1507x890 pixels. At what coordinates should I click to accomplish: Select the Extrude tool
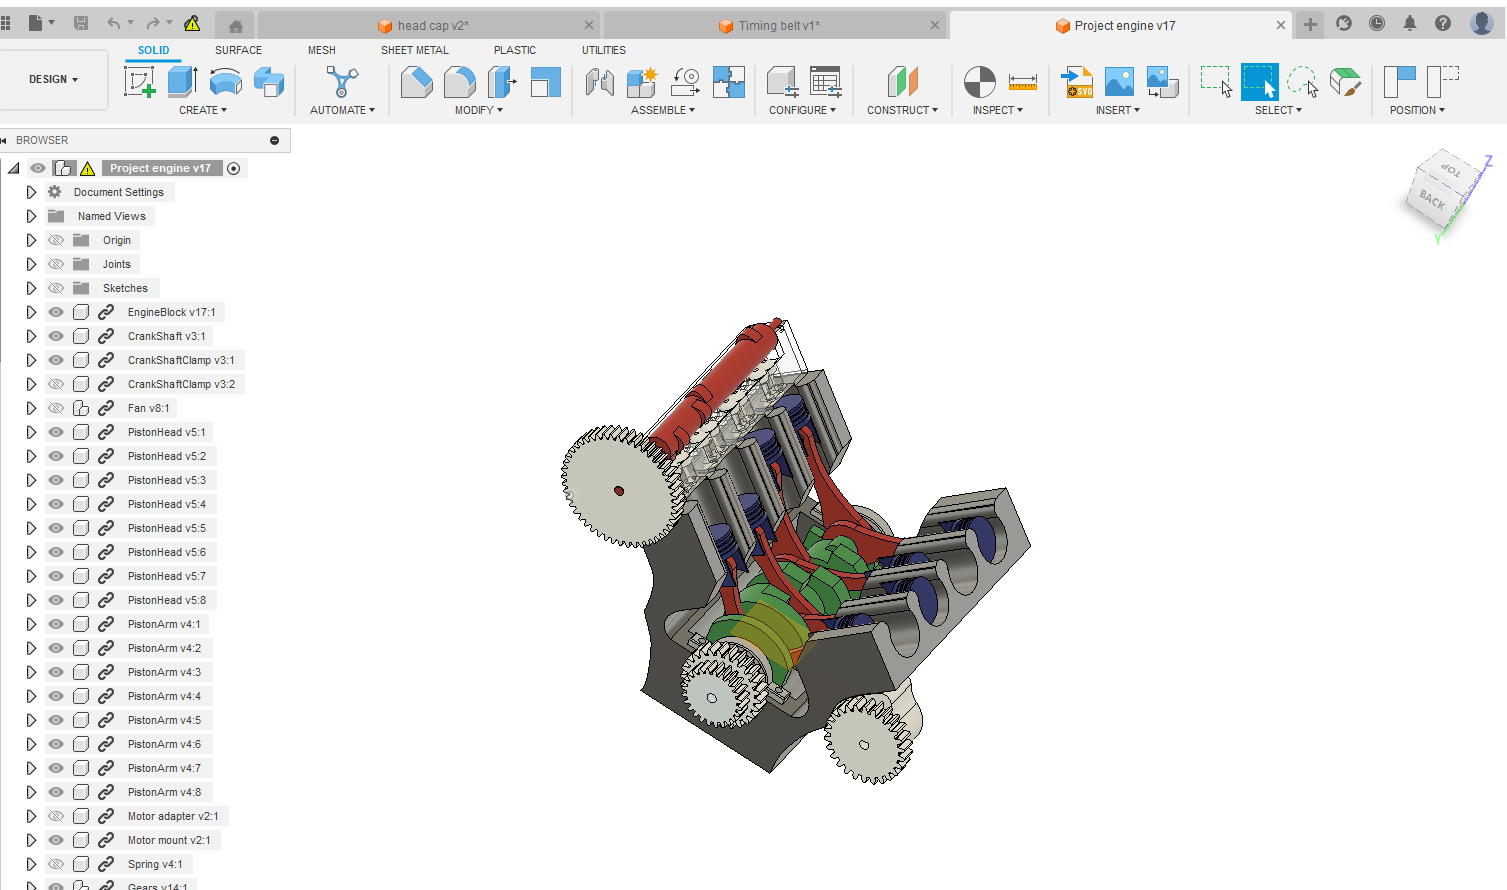182,82
